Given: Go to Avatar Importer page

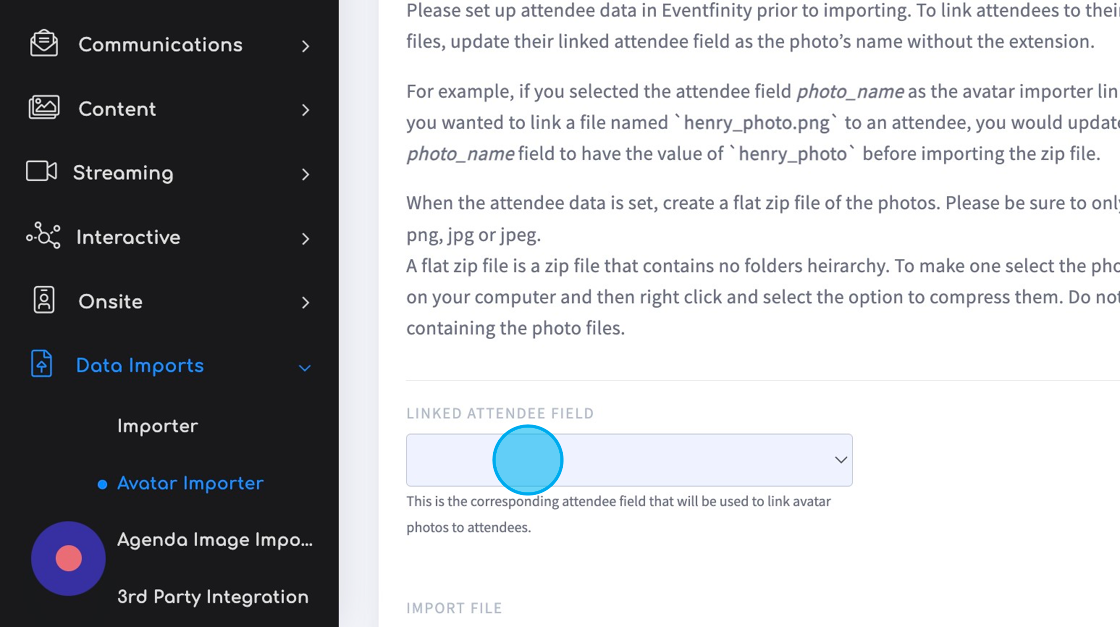Looking at the screenshot, I should coord(190,483).
